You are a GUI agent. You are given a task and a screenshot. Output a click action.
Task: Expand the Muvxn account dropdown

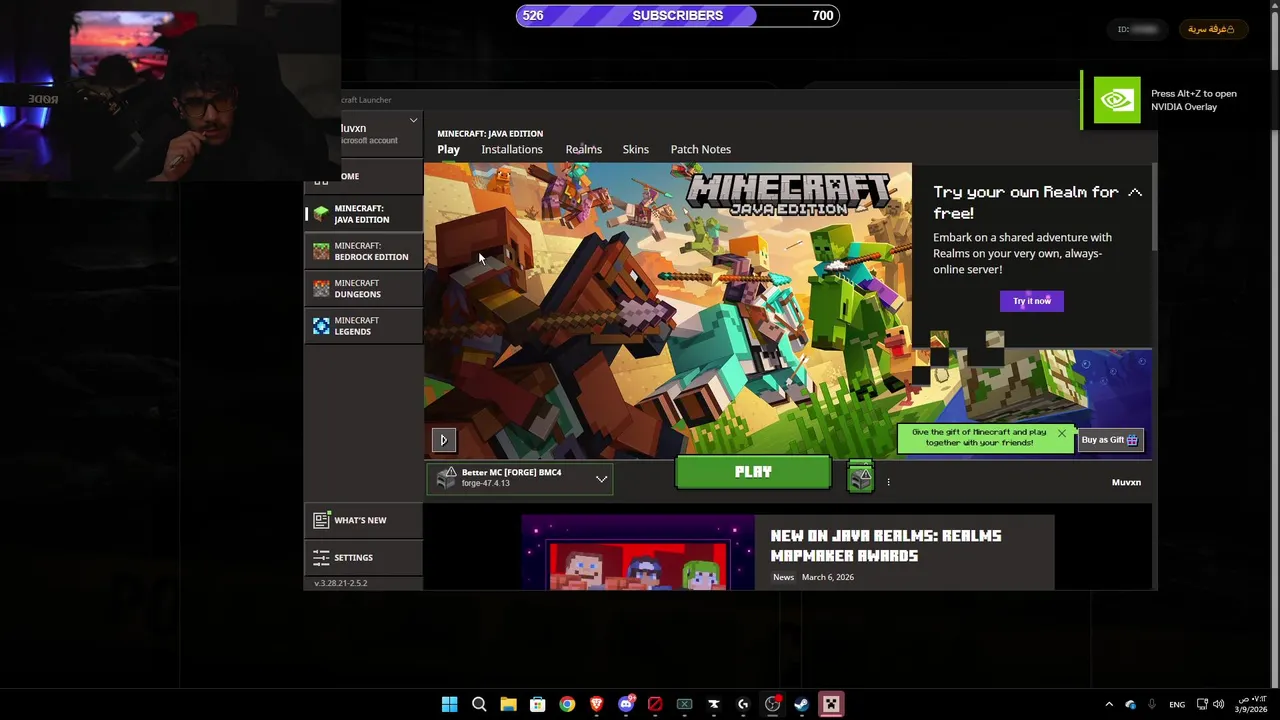click(413, 121)
